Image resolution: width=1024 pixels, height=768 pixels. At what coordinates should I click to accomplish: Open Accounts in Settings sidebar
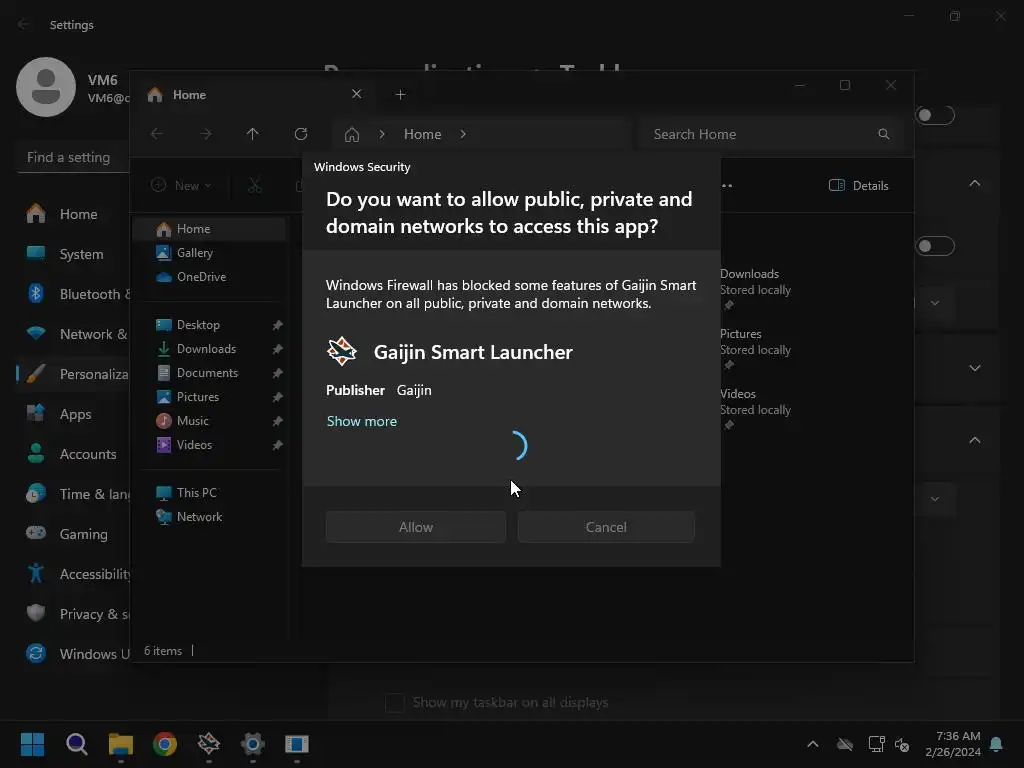[x=74, y=454]
